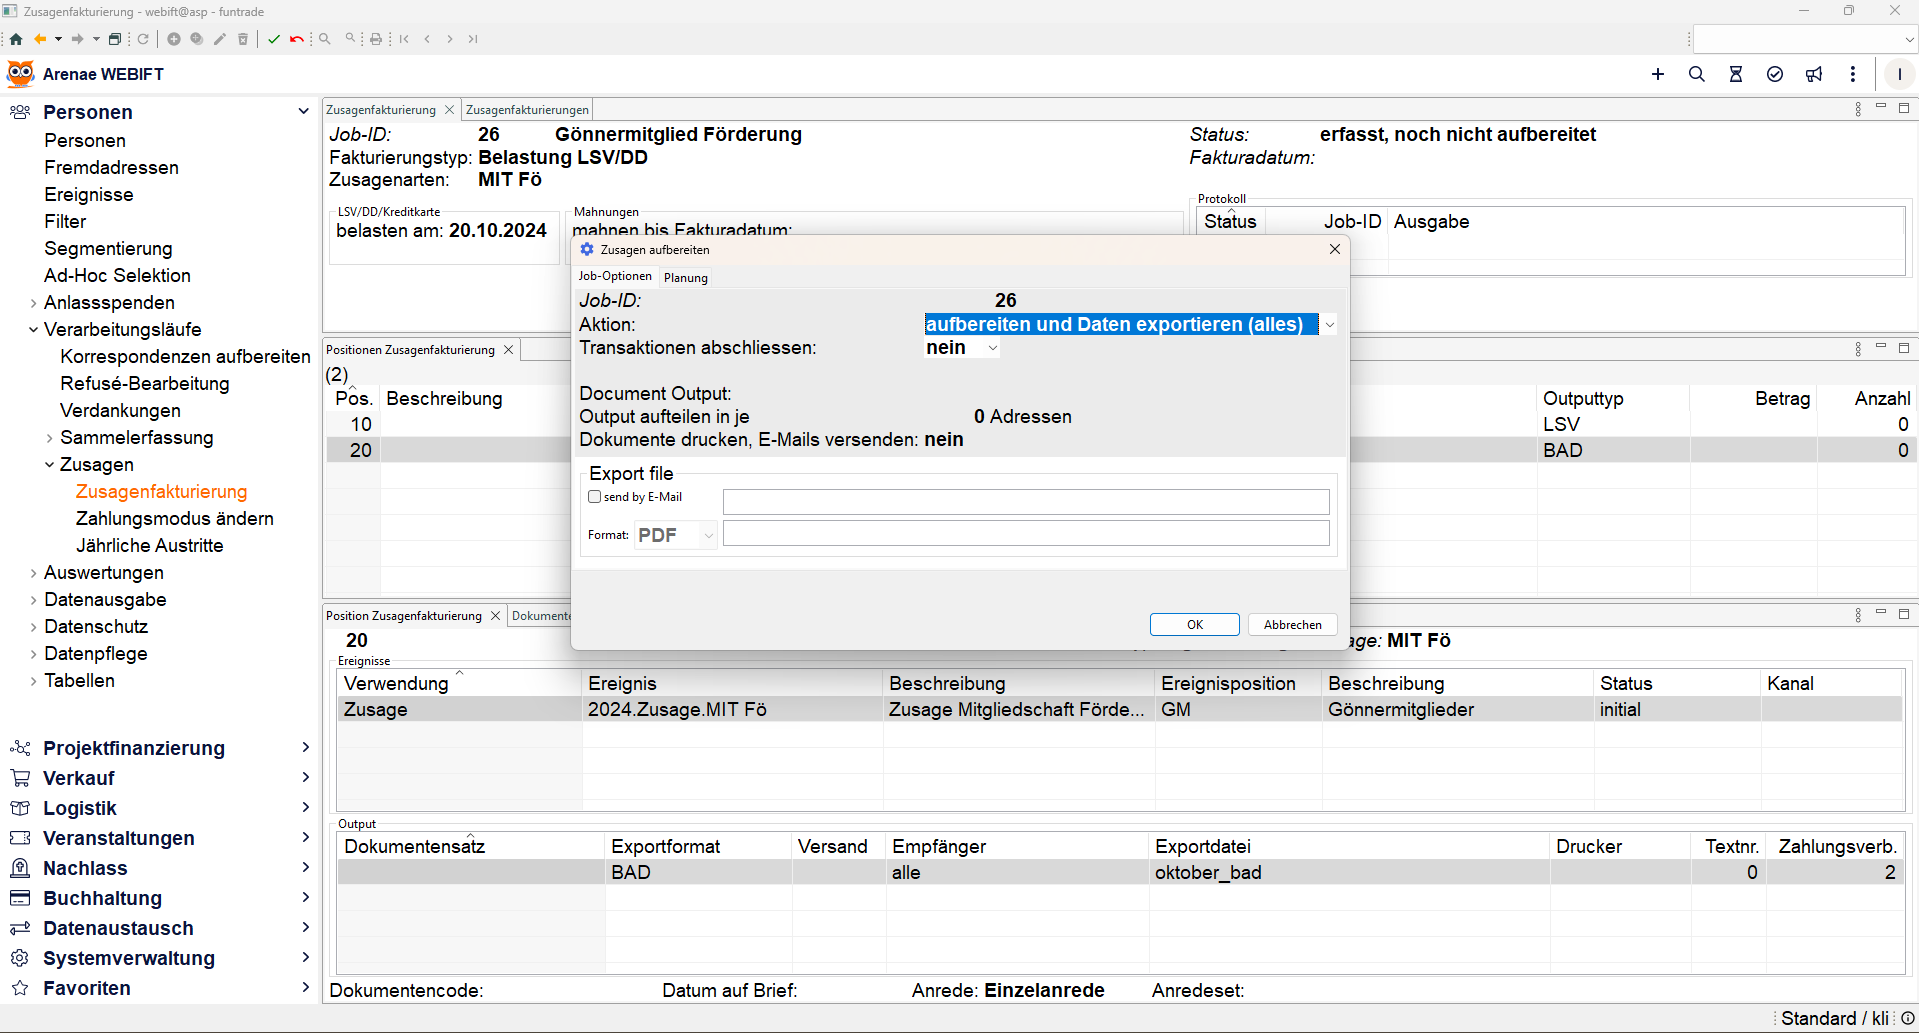Open the three-dot more options menu
This screenshot has width=1919, height=1033.
(x=1853, y=74)
